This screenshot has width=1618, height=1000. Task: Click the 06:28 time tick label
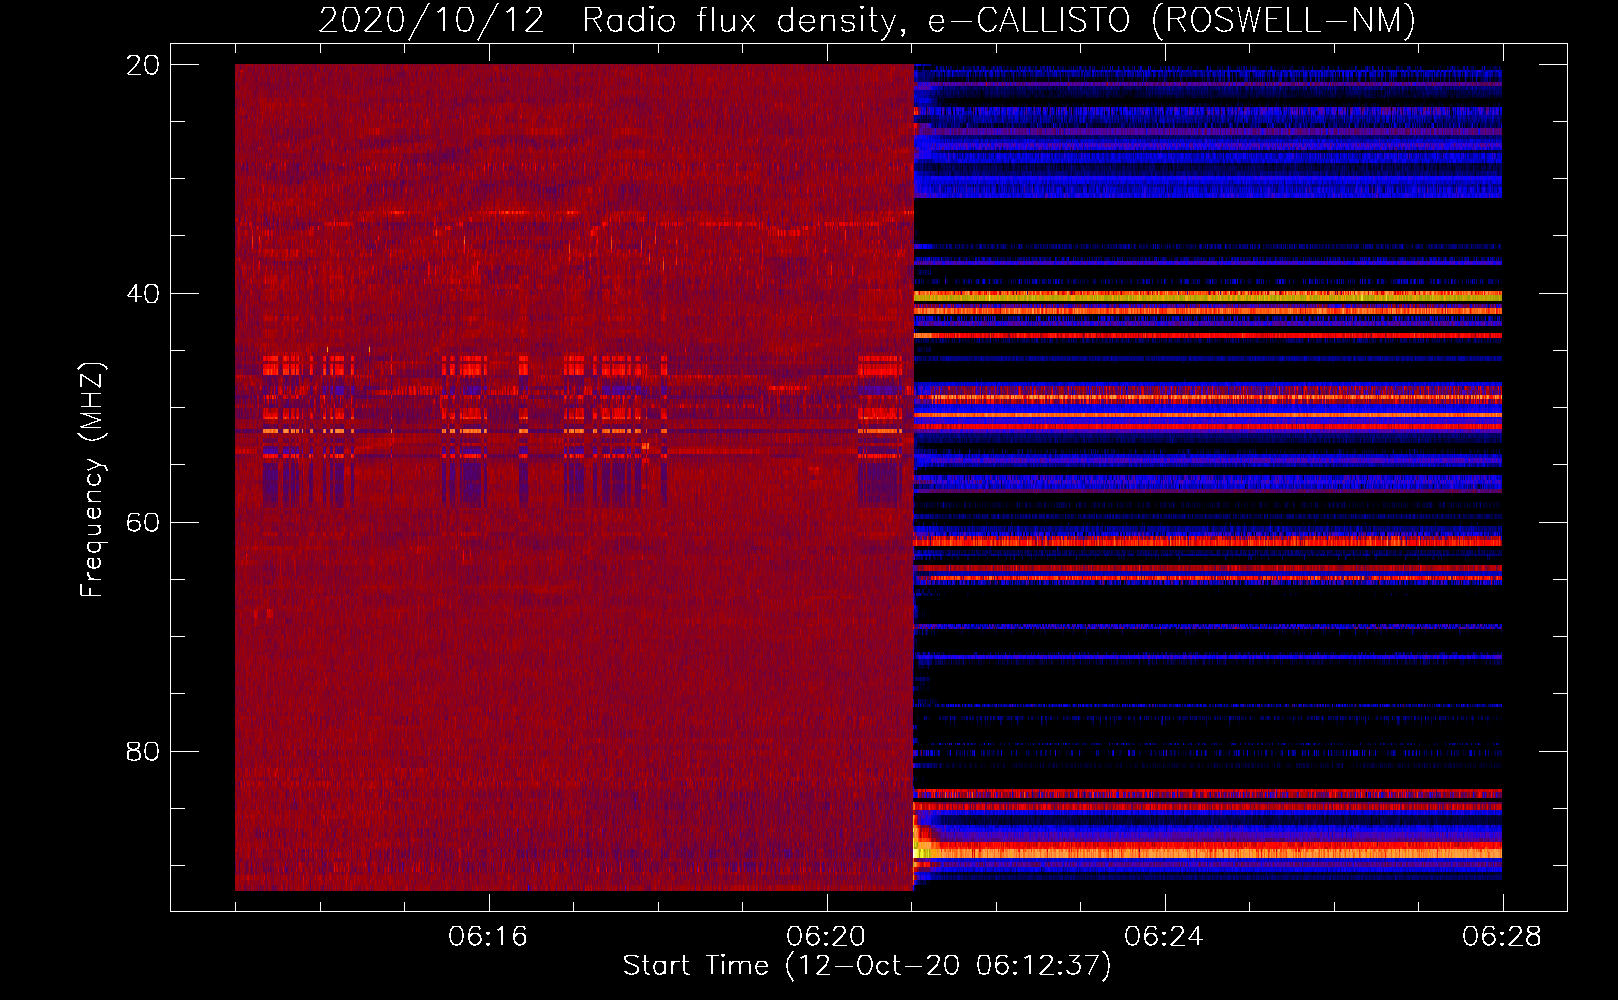point(1502,936)
